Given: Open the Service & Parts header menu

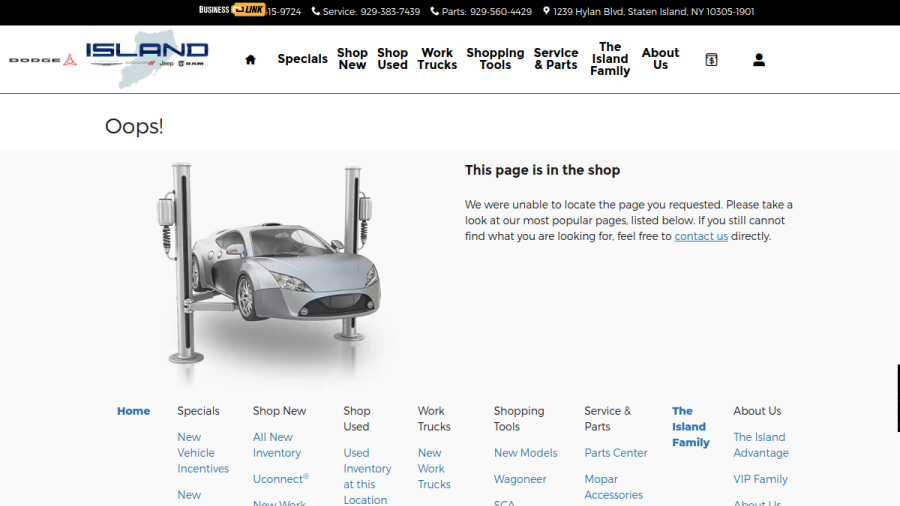Looking at the screenshot, I should coord(556,59).
